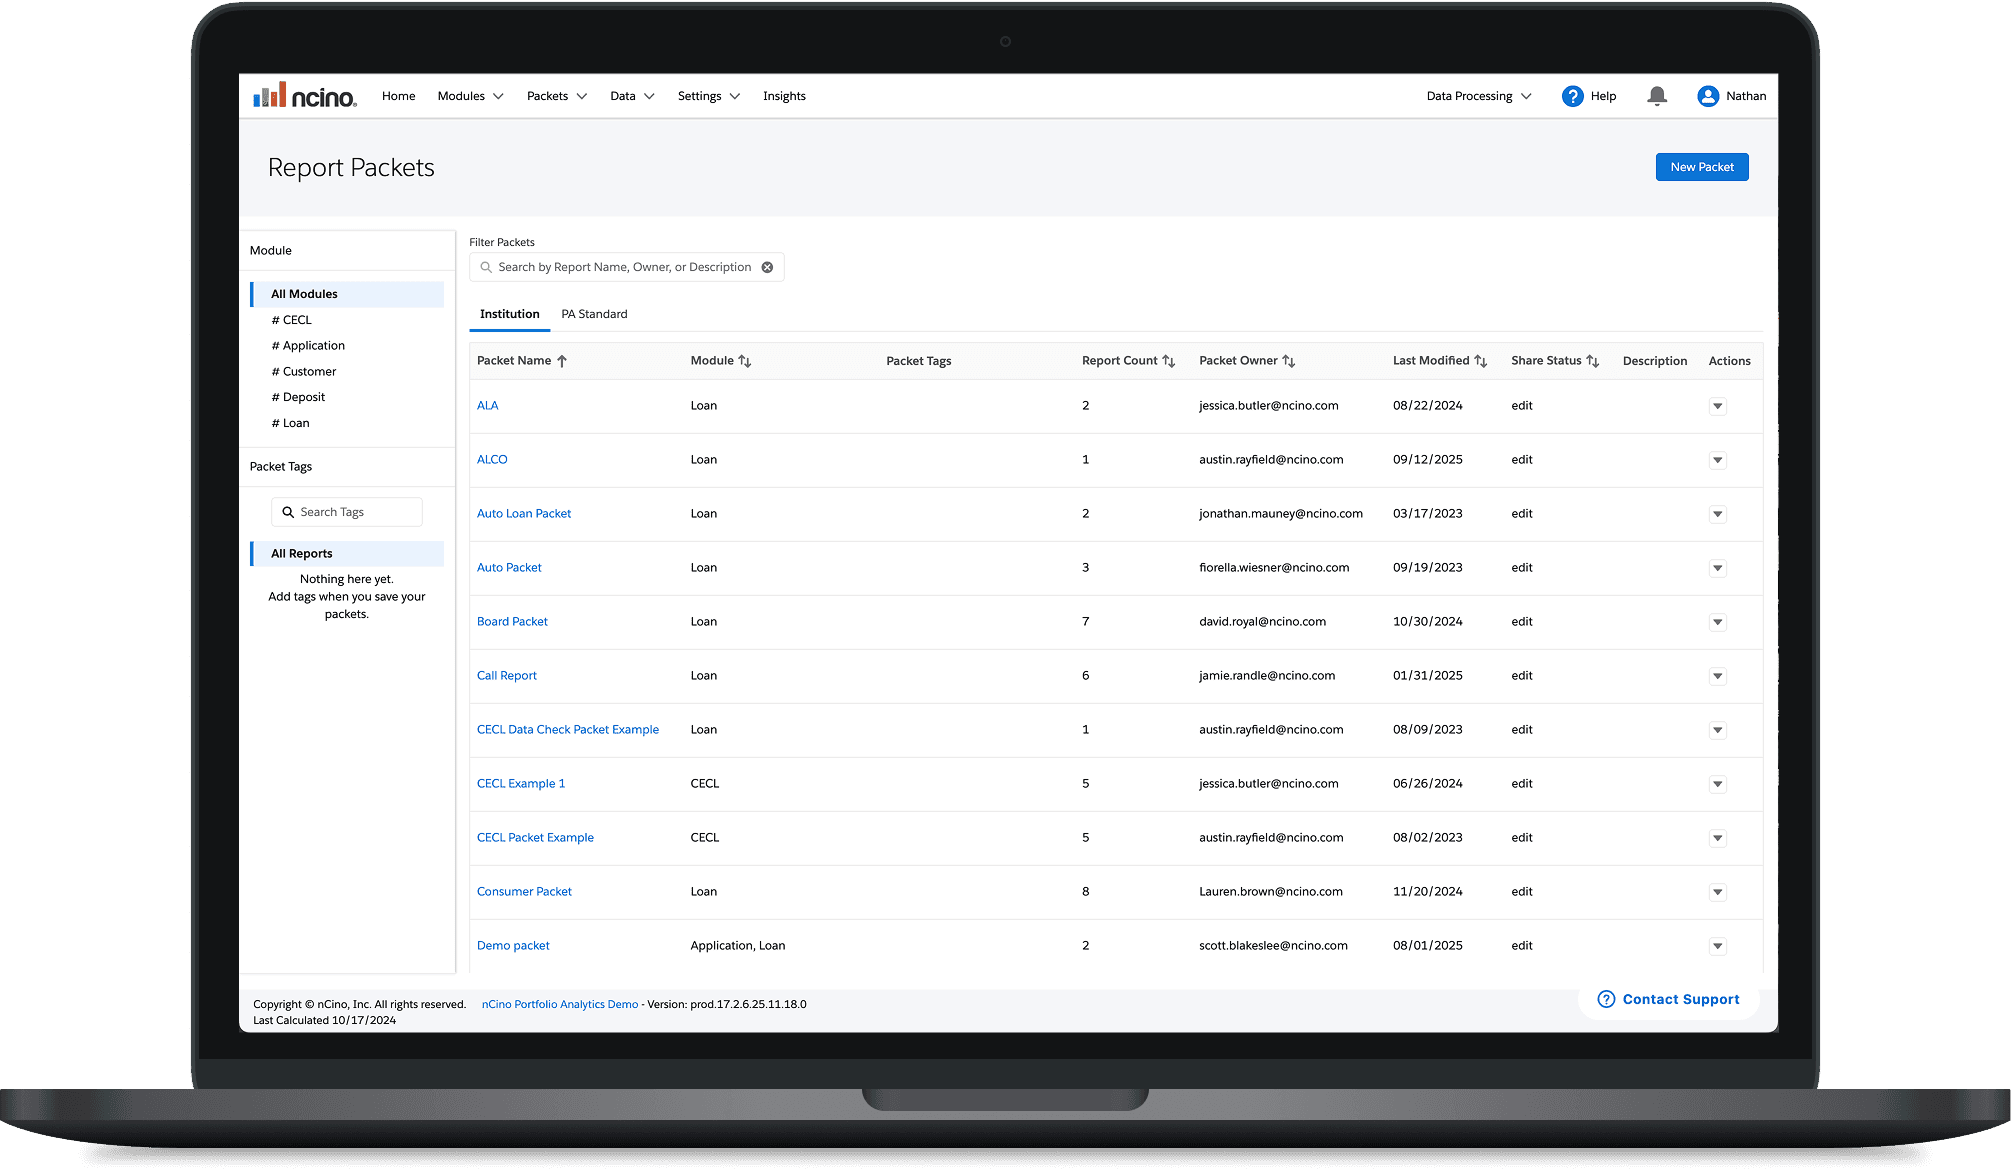This screenshot has width=2011, height=1171.
Task: Clear the packet filter search field
Action: click(767, 267)
